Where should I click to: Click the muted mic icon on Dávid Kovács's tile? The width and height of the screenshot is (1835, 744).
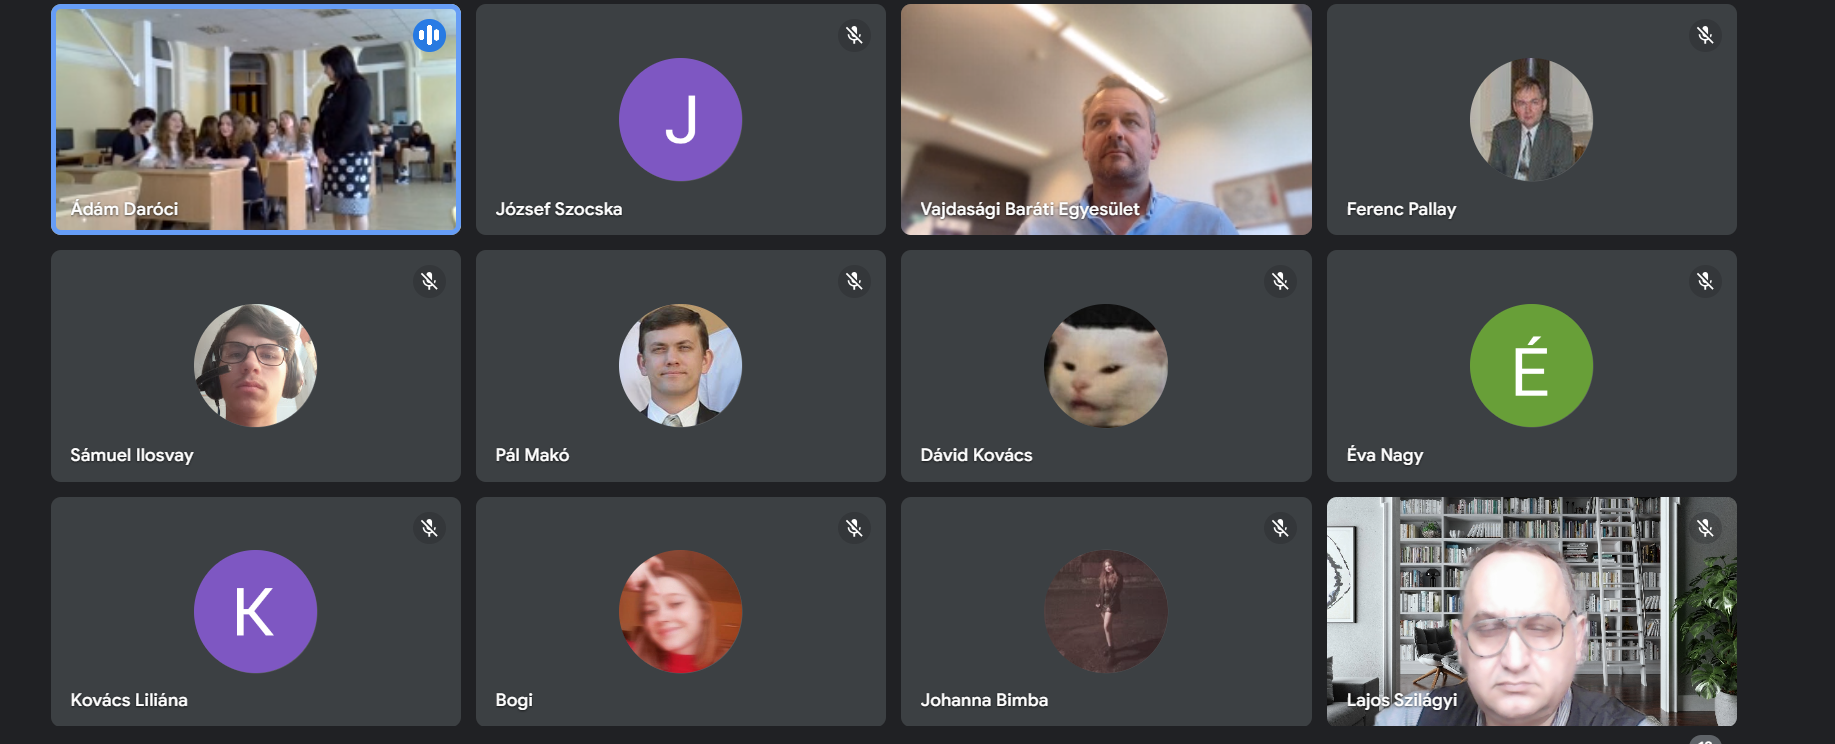click(x=1280, y=281)
